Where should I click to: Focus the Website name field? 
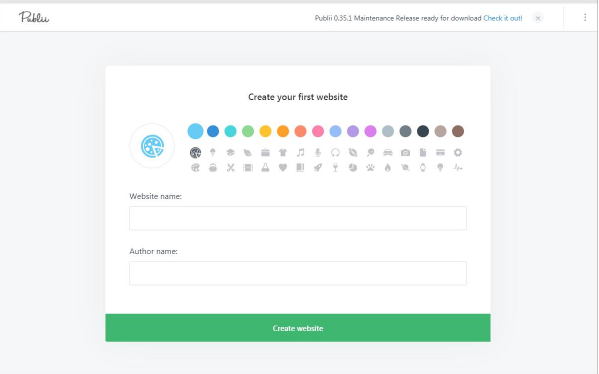click(x=298, y=218)
